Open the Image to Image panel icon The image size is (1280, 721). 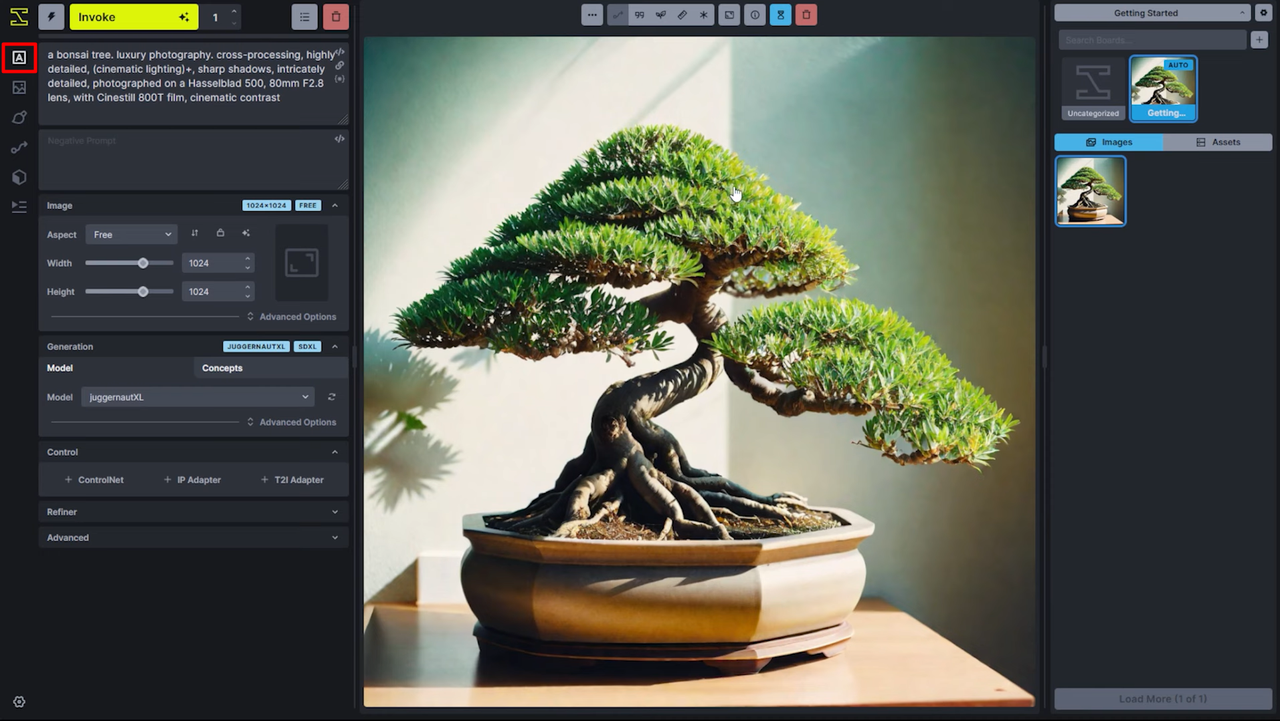coord(18,87)
